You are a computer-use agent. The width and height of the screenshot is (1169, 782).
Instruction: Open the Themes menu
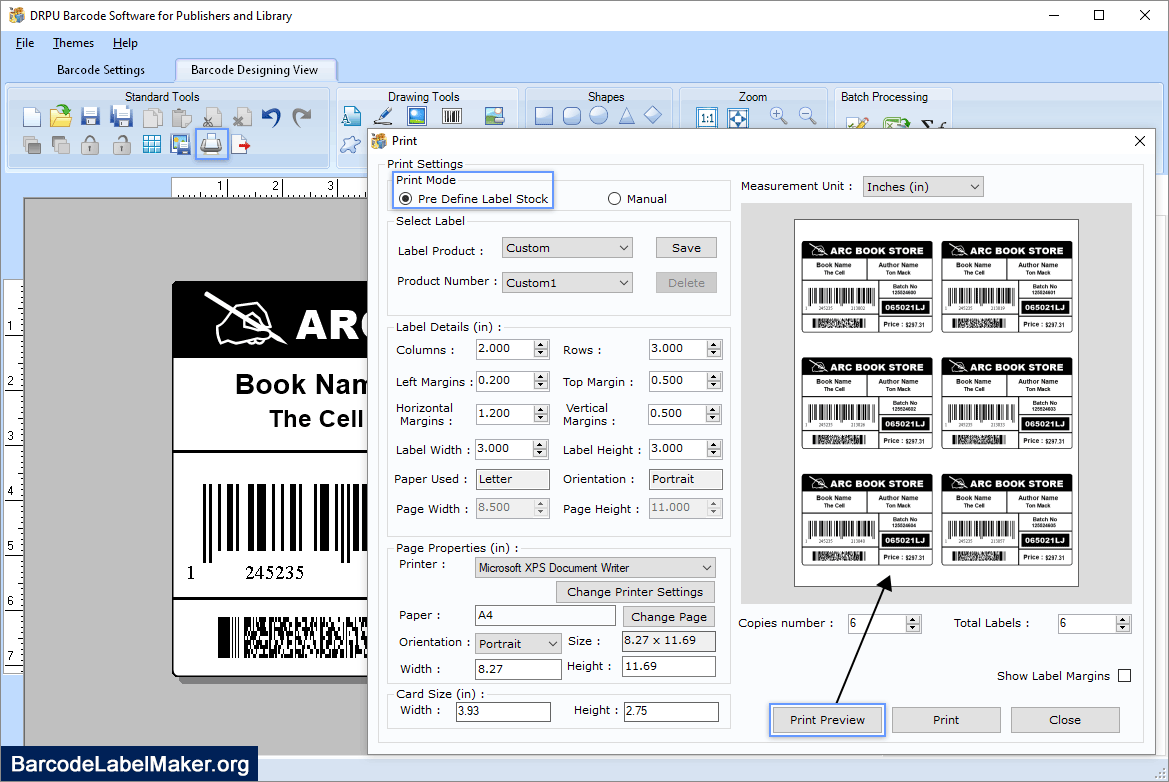pyautogui.click(x=73, y=43)
